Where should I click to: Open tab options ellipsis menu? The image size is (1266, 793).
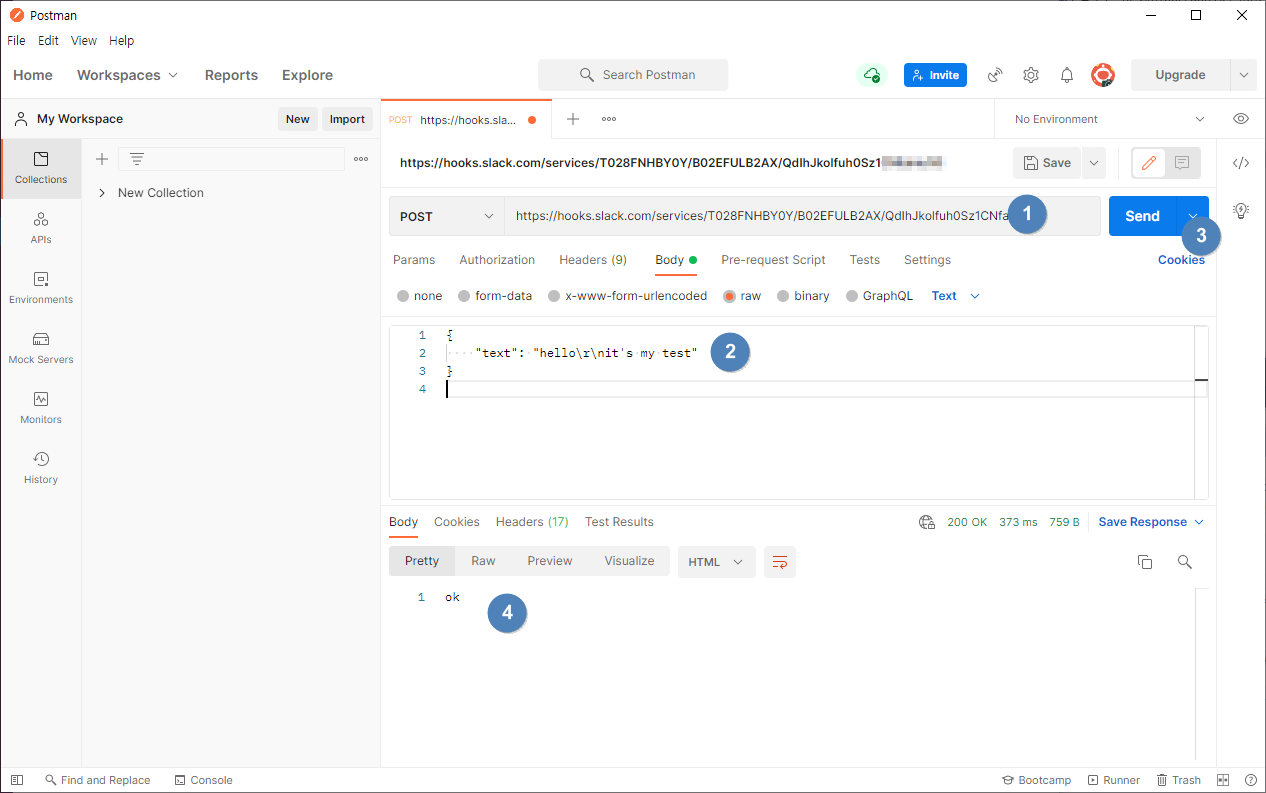pos(608,119)
